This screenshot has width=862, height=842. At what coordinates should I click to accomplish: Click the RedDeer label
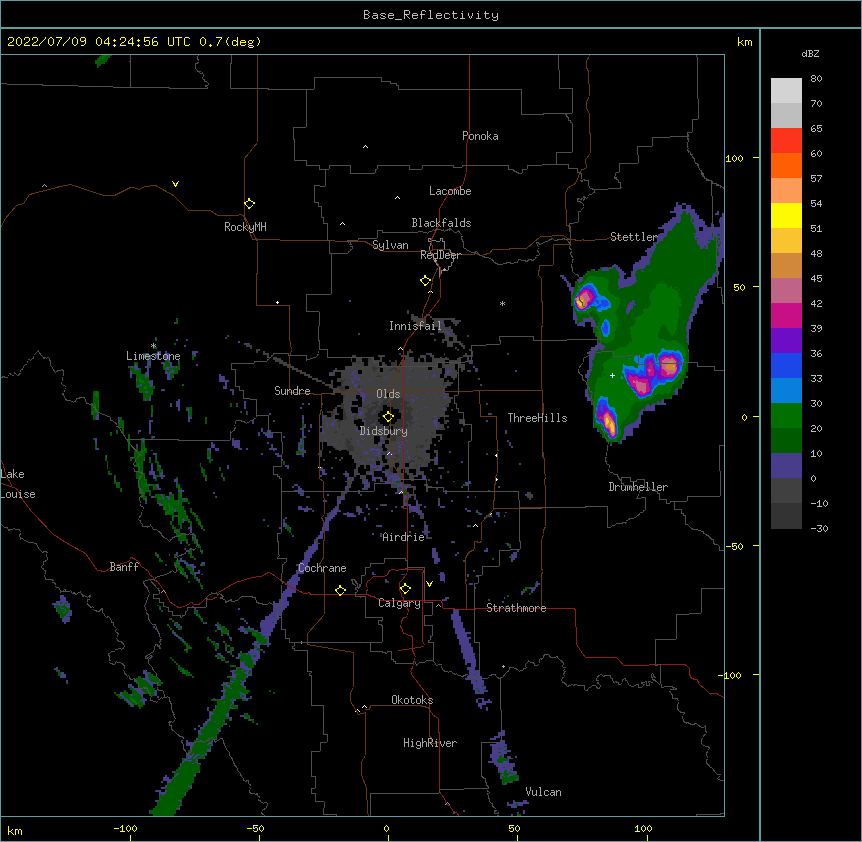pyautogui.click(x=440, y=255)
